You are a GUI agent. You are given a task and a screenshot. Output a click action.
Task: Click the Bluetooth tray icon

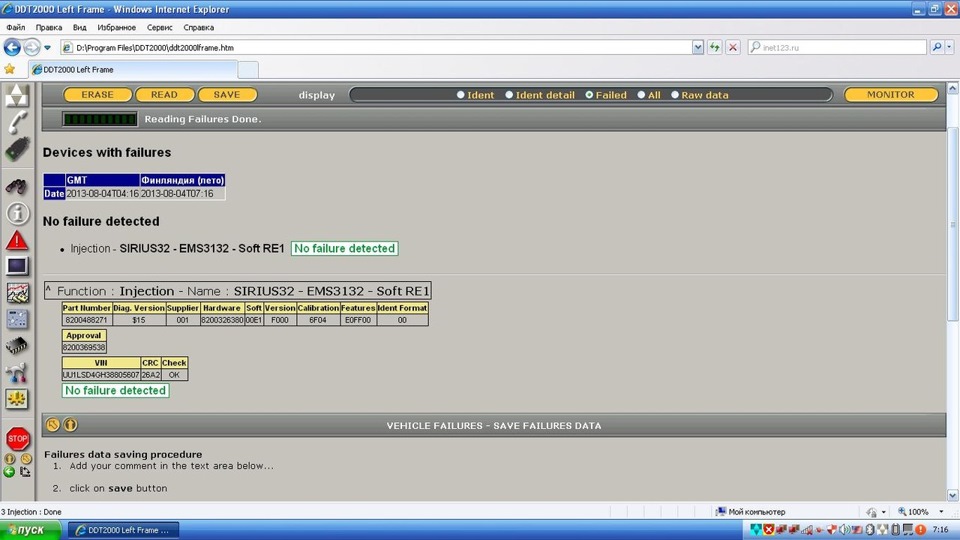coord(870,530)
